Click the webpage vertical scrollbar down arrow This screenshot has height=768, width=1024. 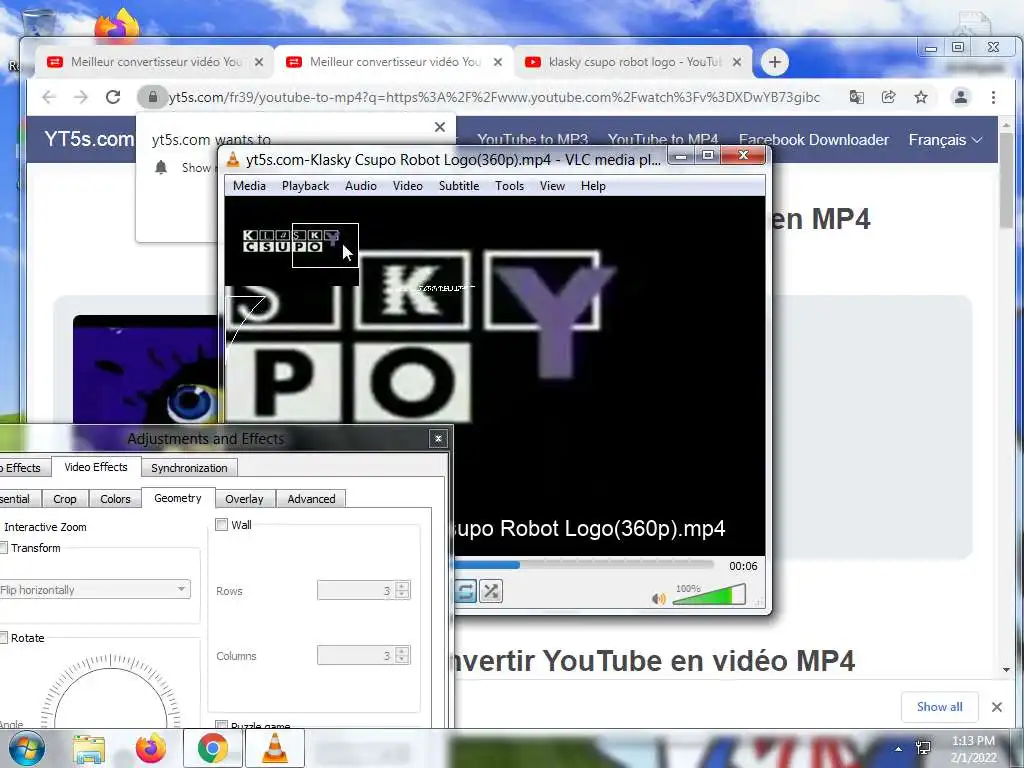point(1006,669)
